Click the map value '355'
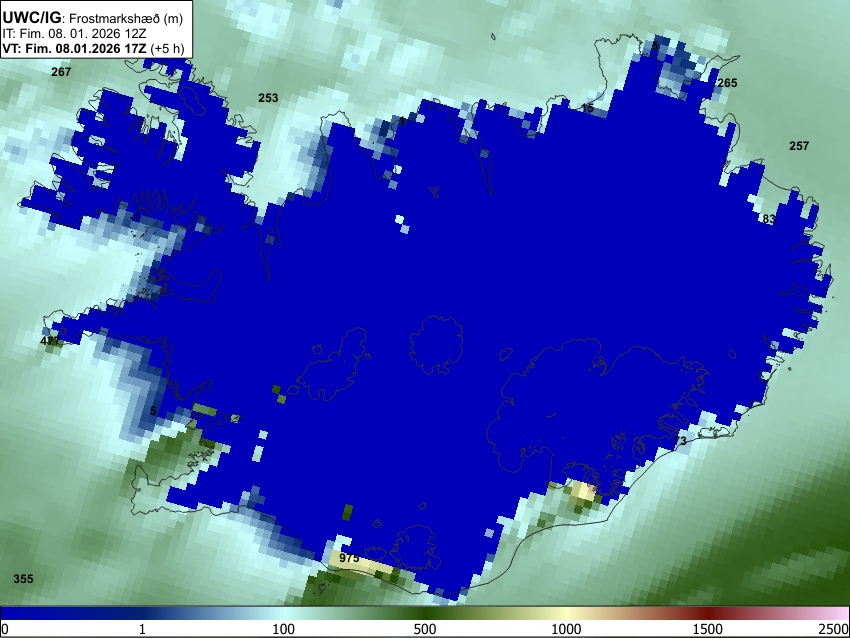This screenshot has width=850, height=638. click(x=23, y=579)
